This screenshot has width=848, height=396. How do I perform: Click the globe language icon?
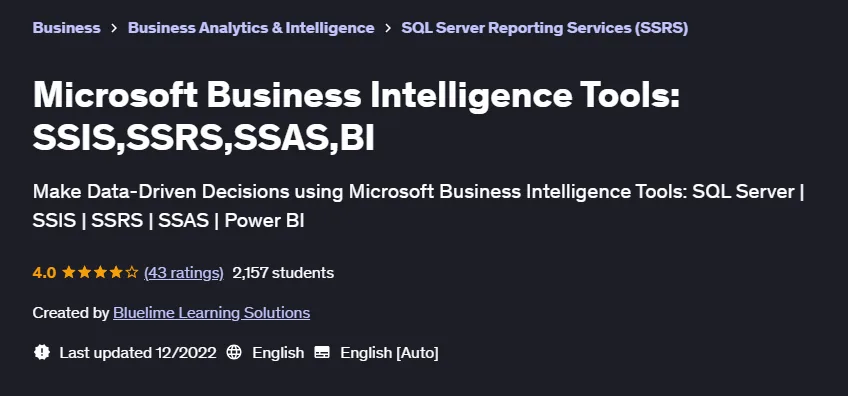[234, 353]
